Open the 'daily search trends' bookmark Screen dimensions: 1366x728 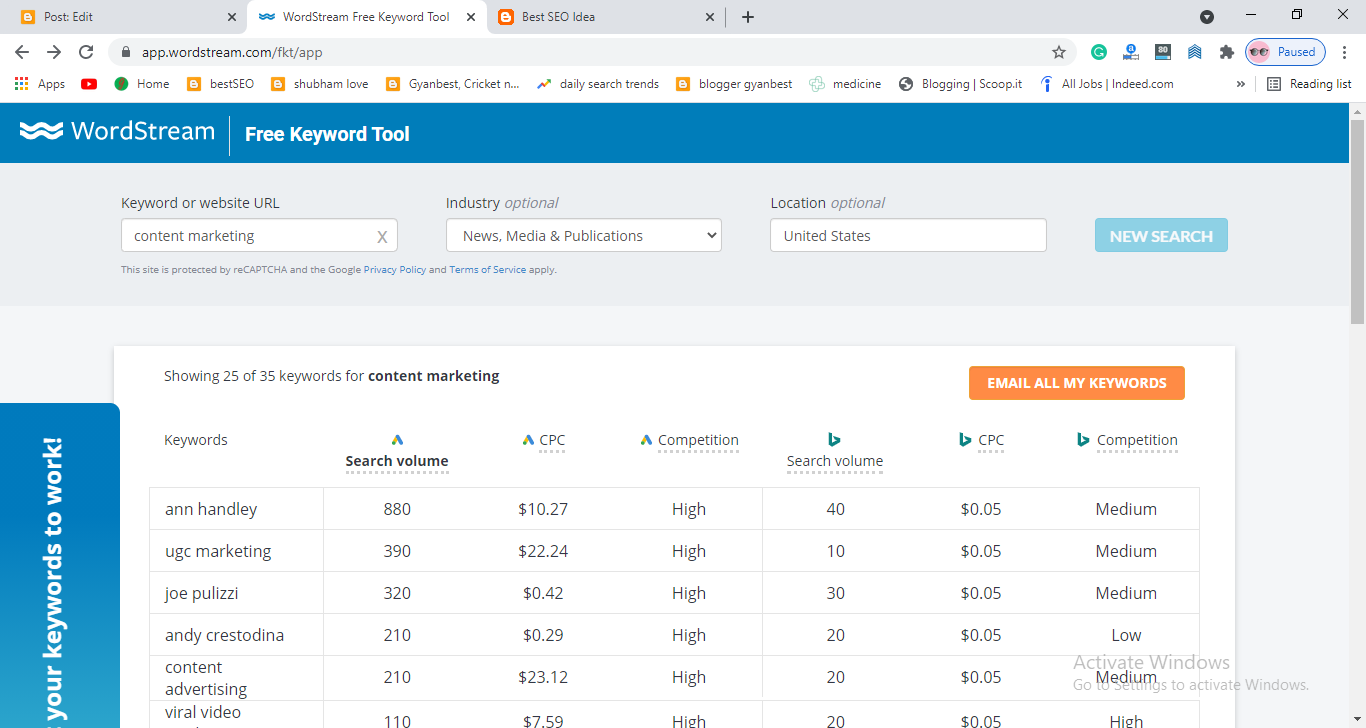coord(598,84)
